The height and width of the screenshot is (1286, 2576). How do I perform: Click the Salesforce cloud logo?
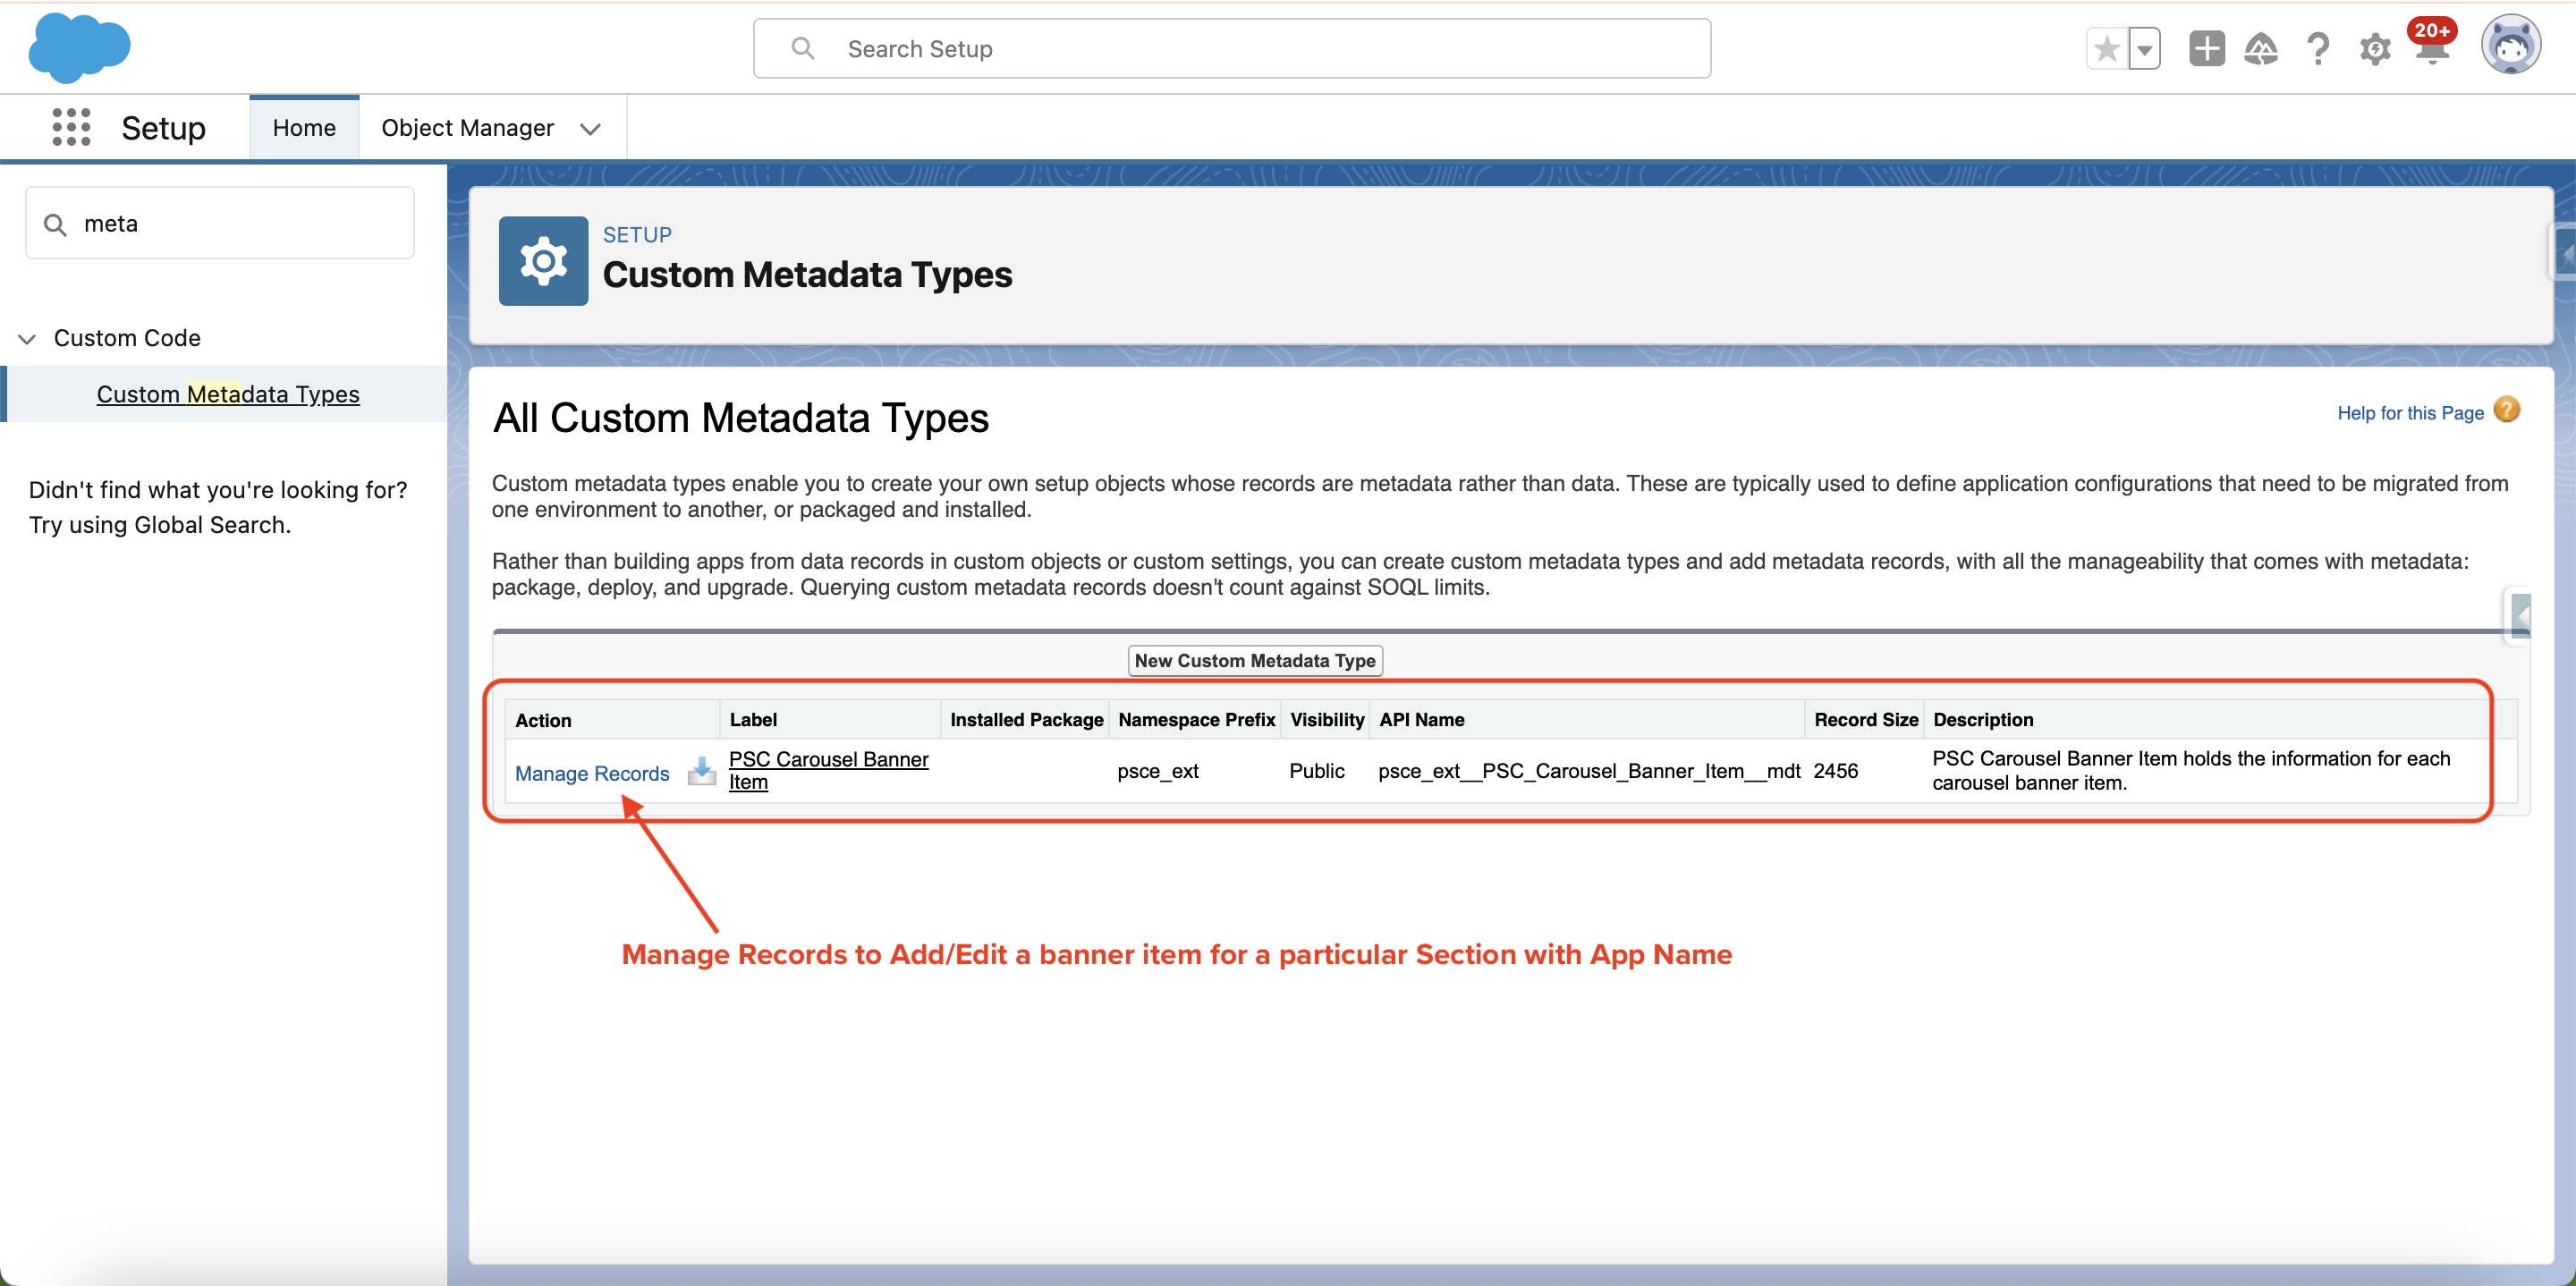click(79, 47)
